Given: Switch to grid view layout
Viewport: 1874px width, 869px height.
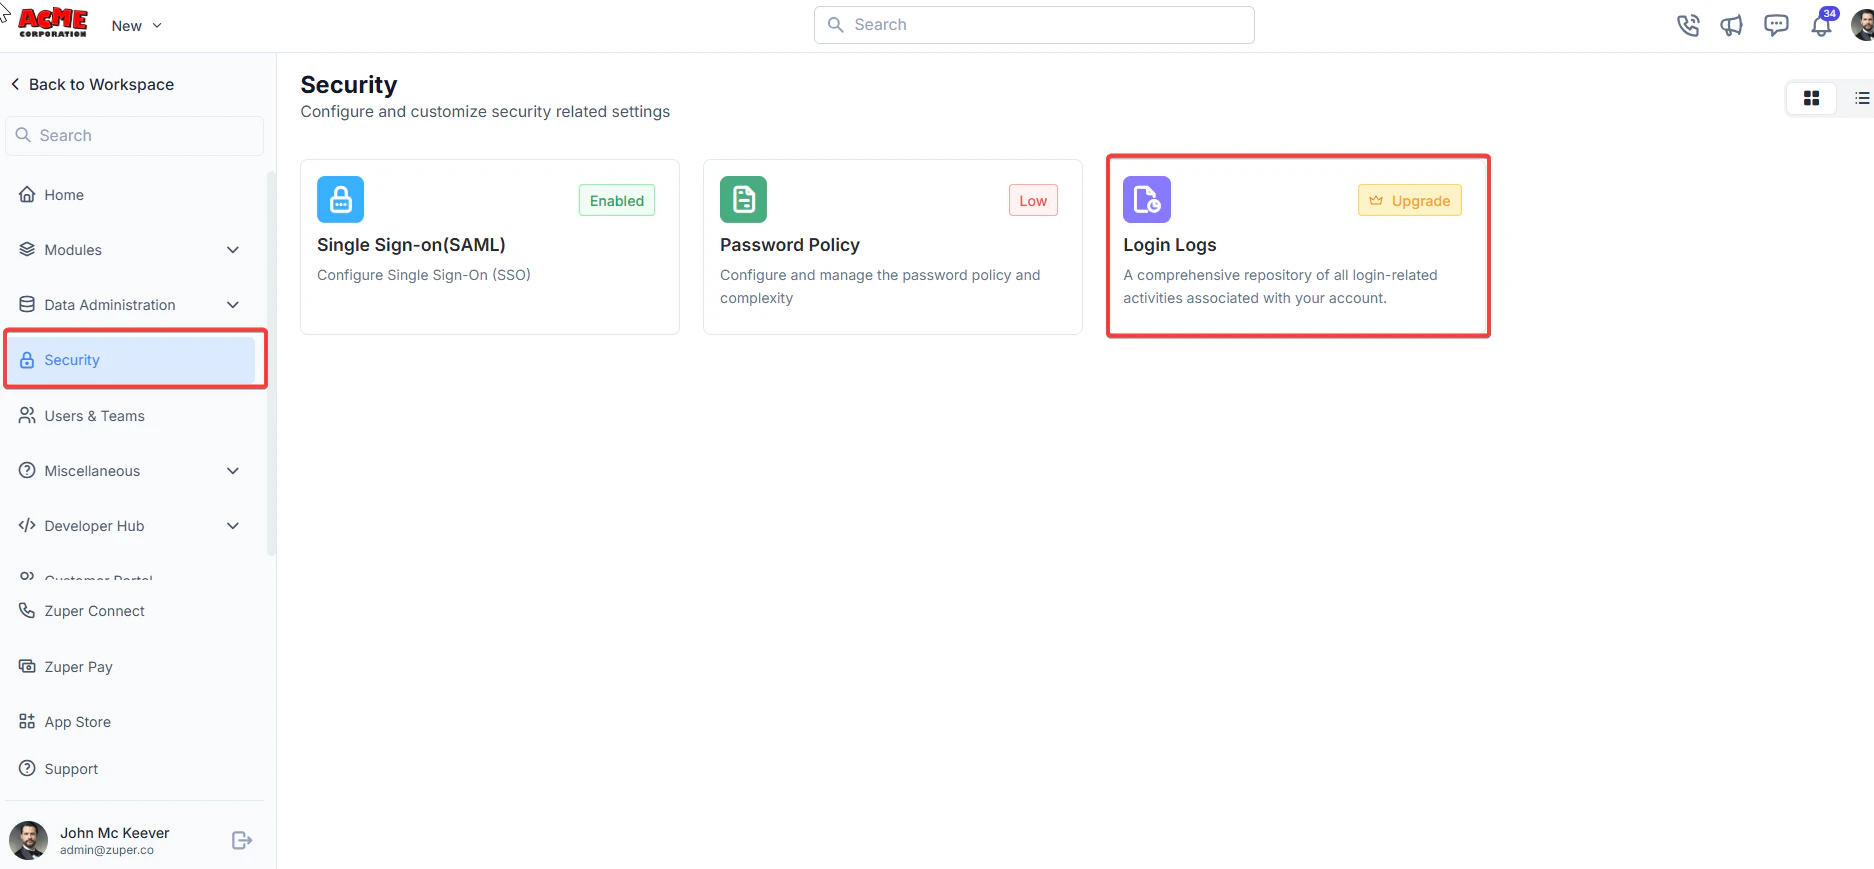Looking at the screenshot, I should 1811,98.
